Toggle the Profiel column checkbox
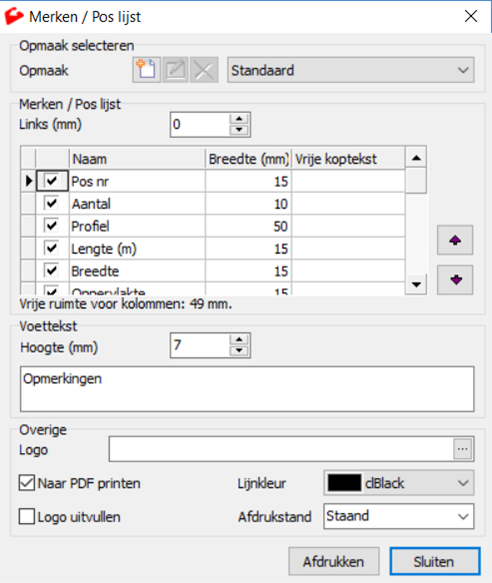The height and width of the screenshot is (583, 492). [51, 226]
